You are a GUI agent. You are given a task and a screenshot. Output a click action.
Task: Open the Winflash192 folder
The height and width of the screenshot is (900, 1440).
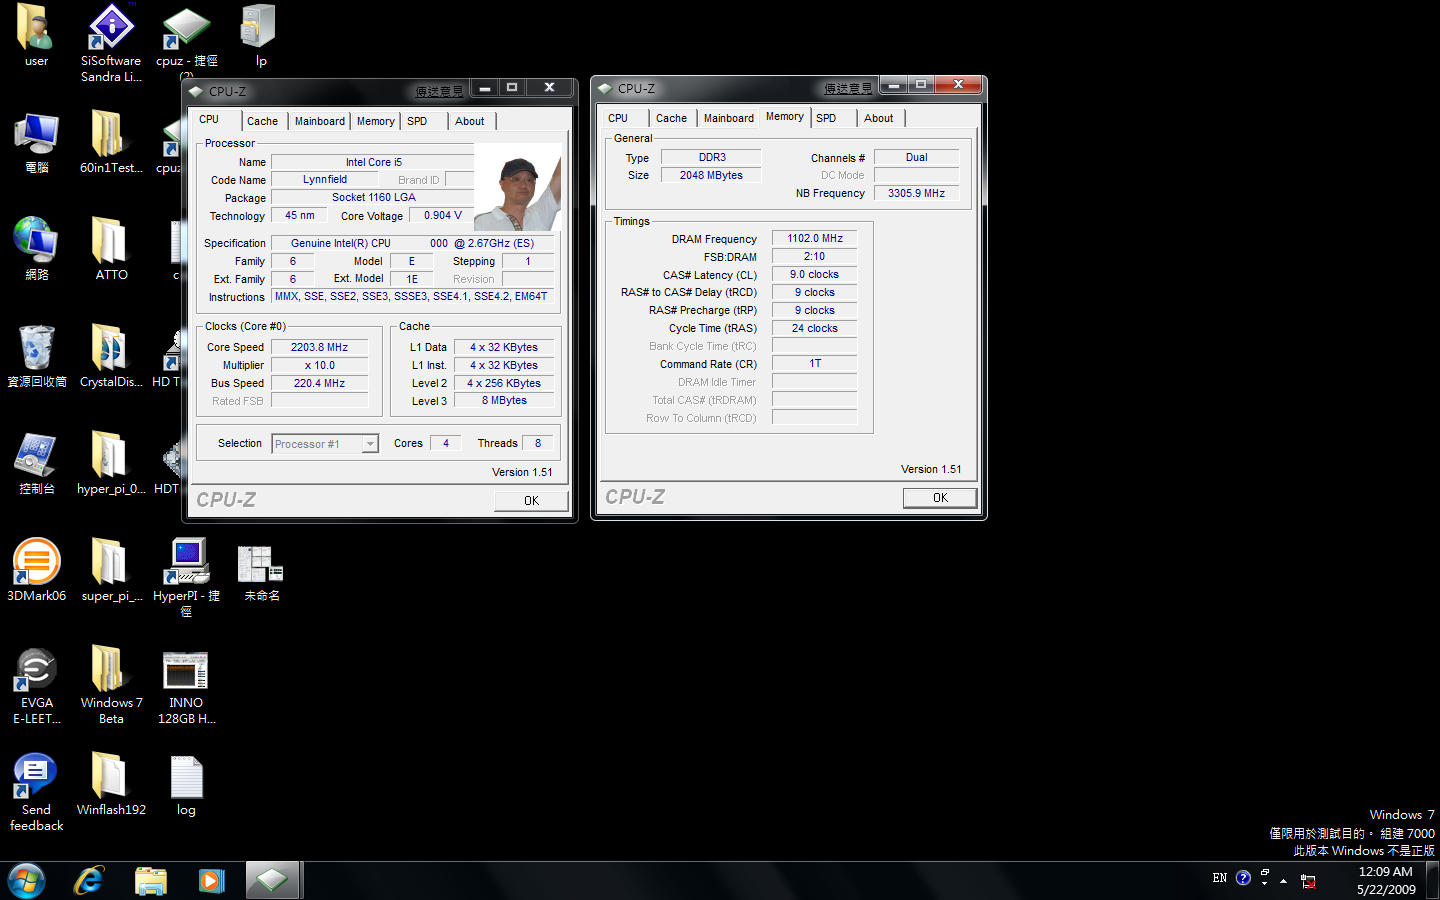click(x=111, y=785)
